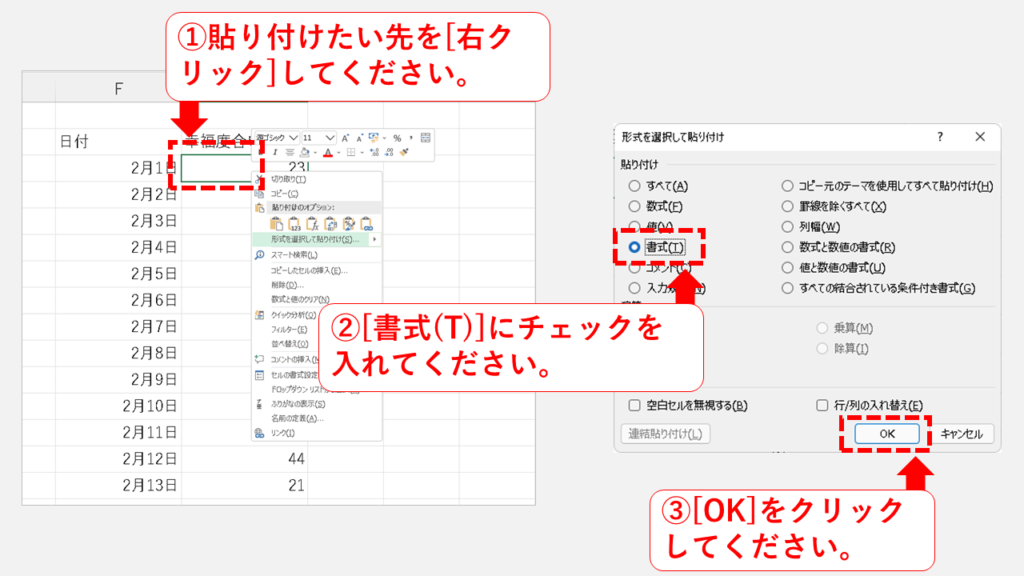Screen dimensions: 1024x576
Task: Enable 空白セルを無視する checkbox
Action: (x=634, y=405)
